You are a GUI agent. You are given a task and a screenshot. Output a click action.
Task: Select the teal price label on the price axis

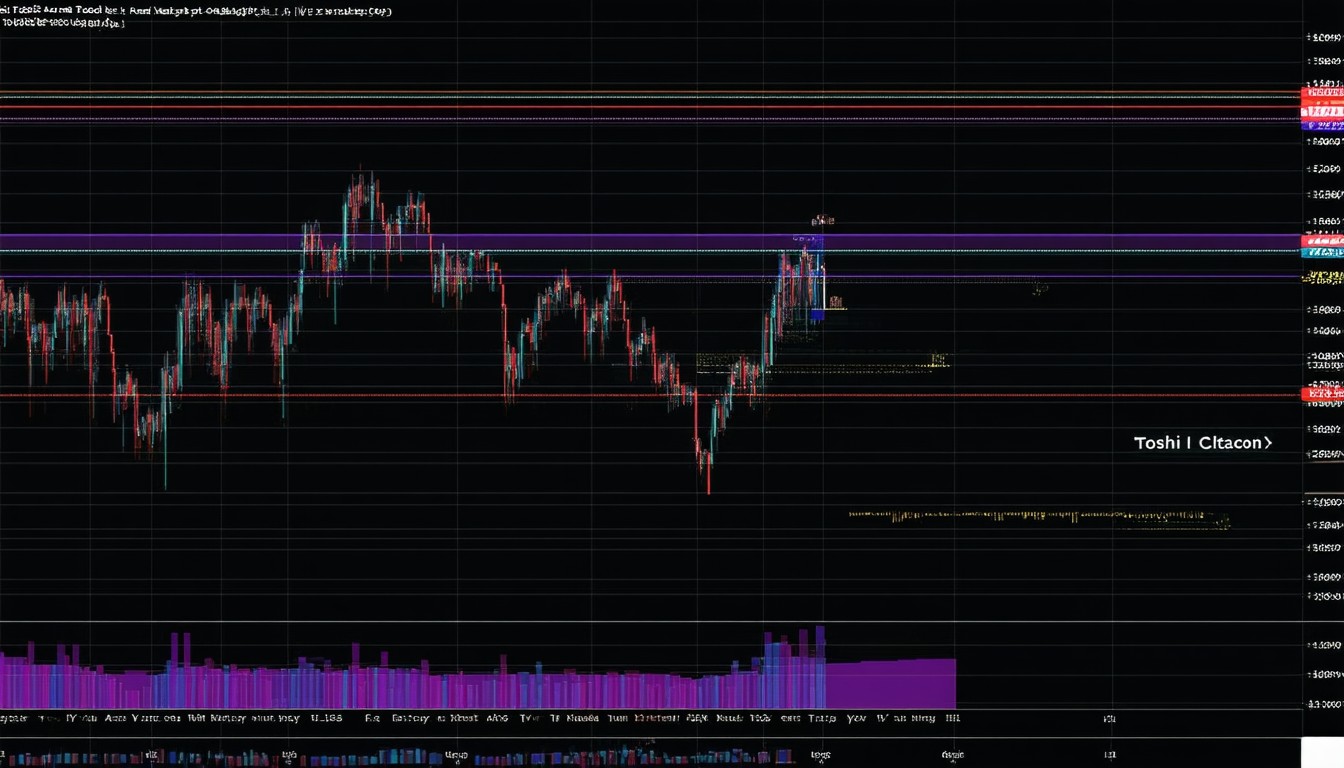pyautogui.click(x=1322, y=252)
